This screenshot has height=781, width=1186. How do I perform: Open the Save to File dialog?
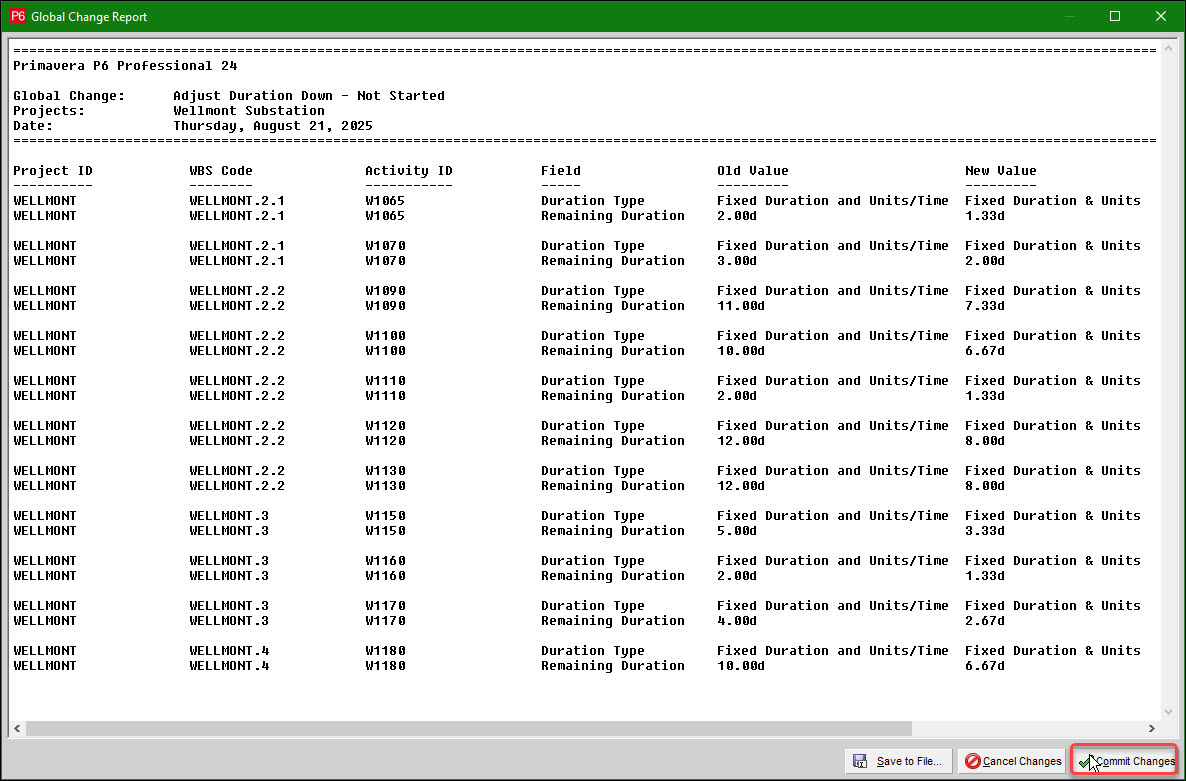(898, 761)
